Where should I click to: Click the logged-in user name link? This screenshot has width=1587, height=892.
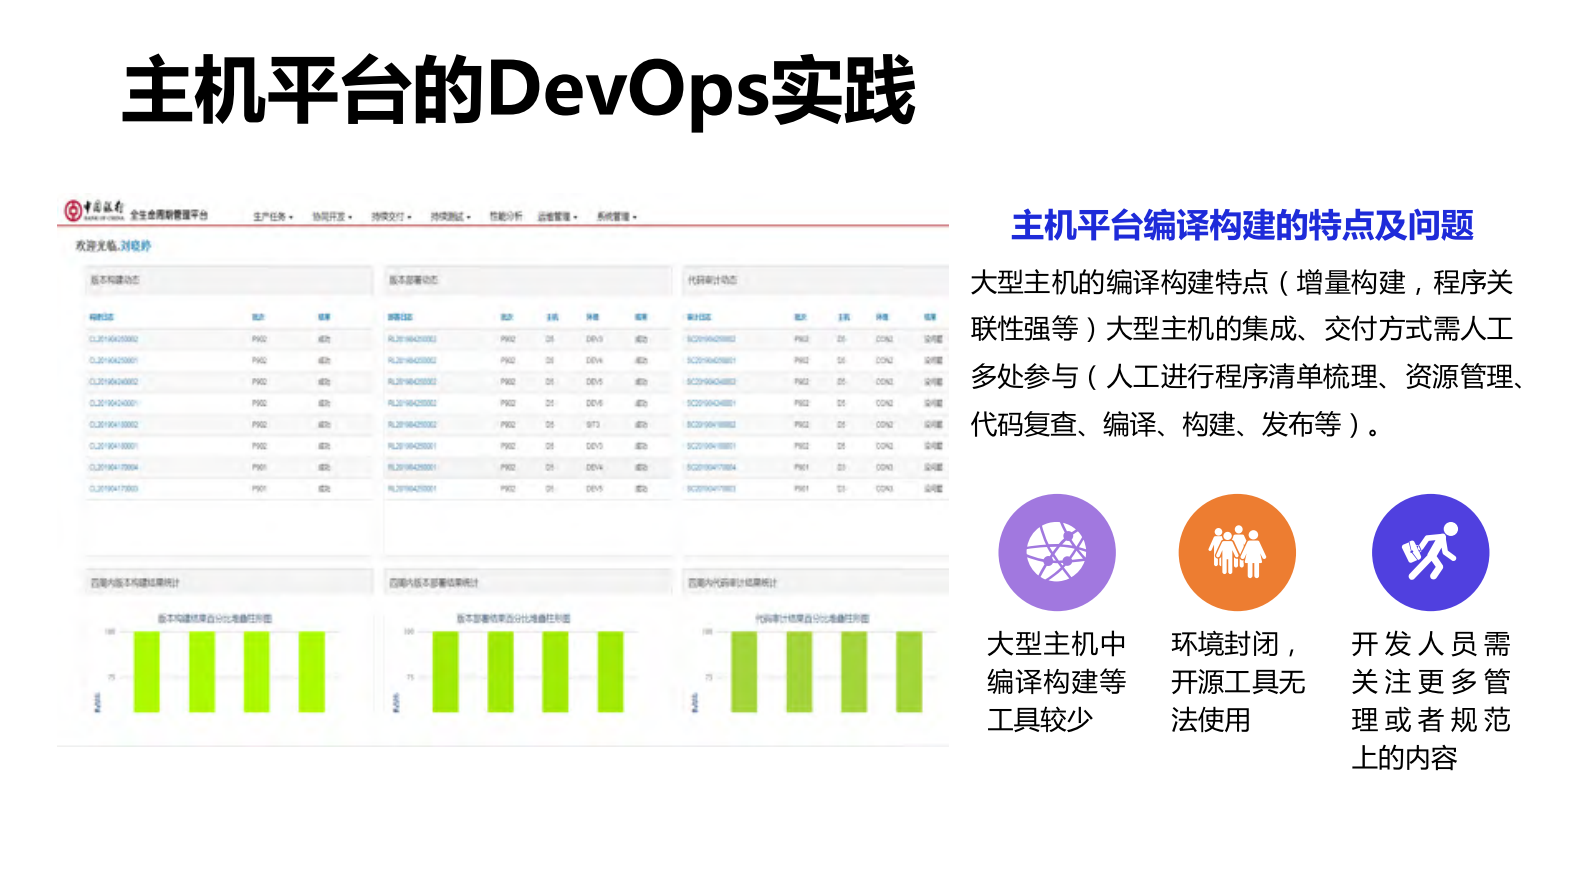tap(136, 246)
